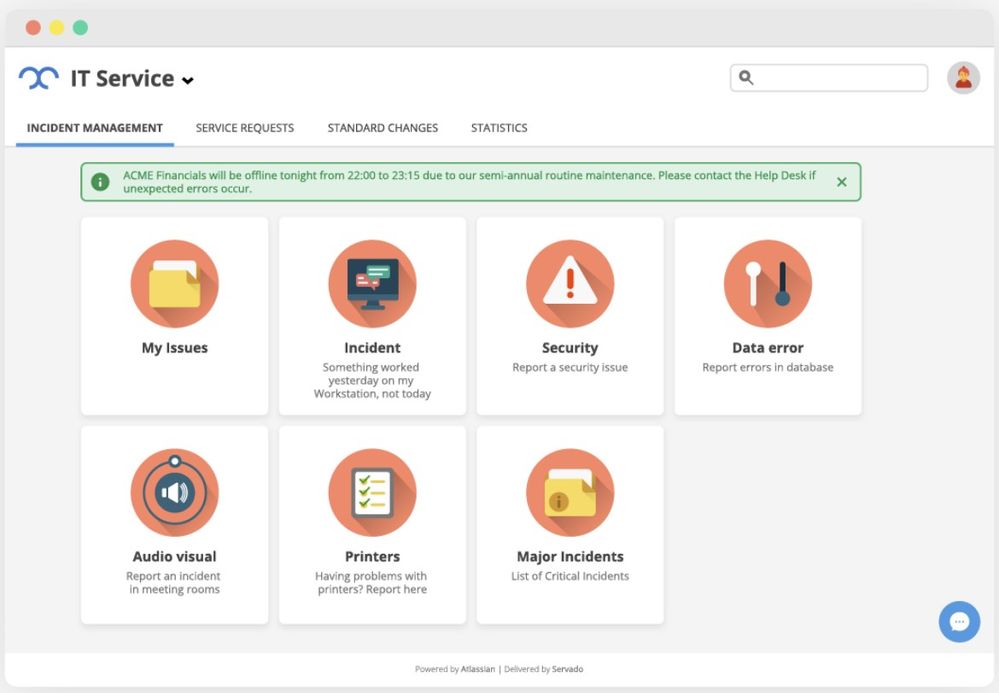
Task: Click the Major Incidents card title
Action: click(570, 556)
